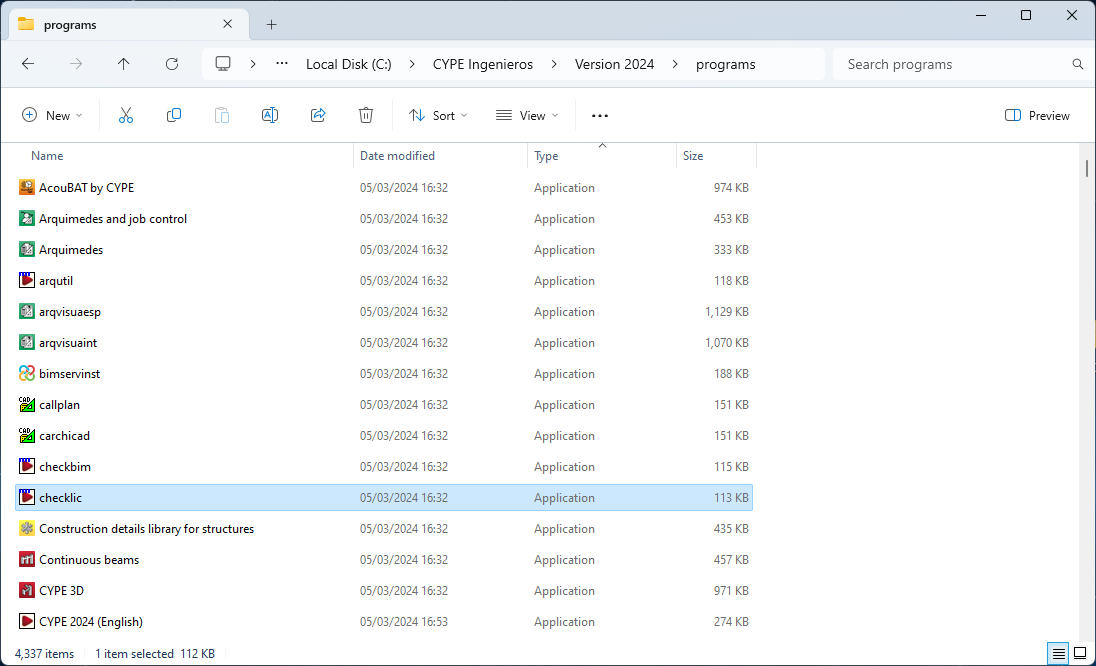Click the Construction details library icon

(x=27, y=528)
